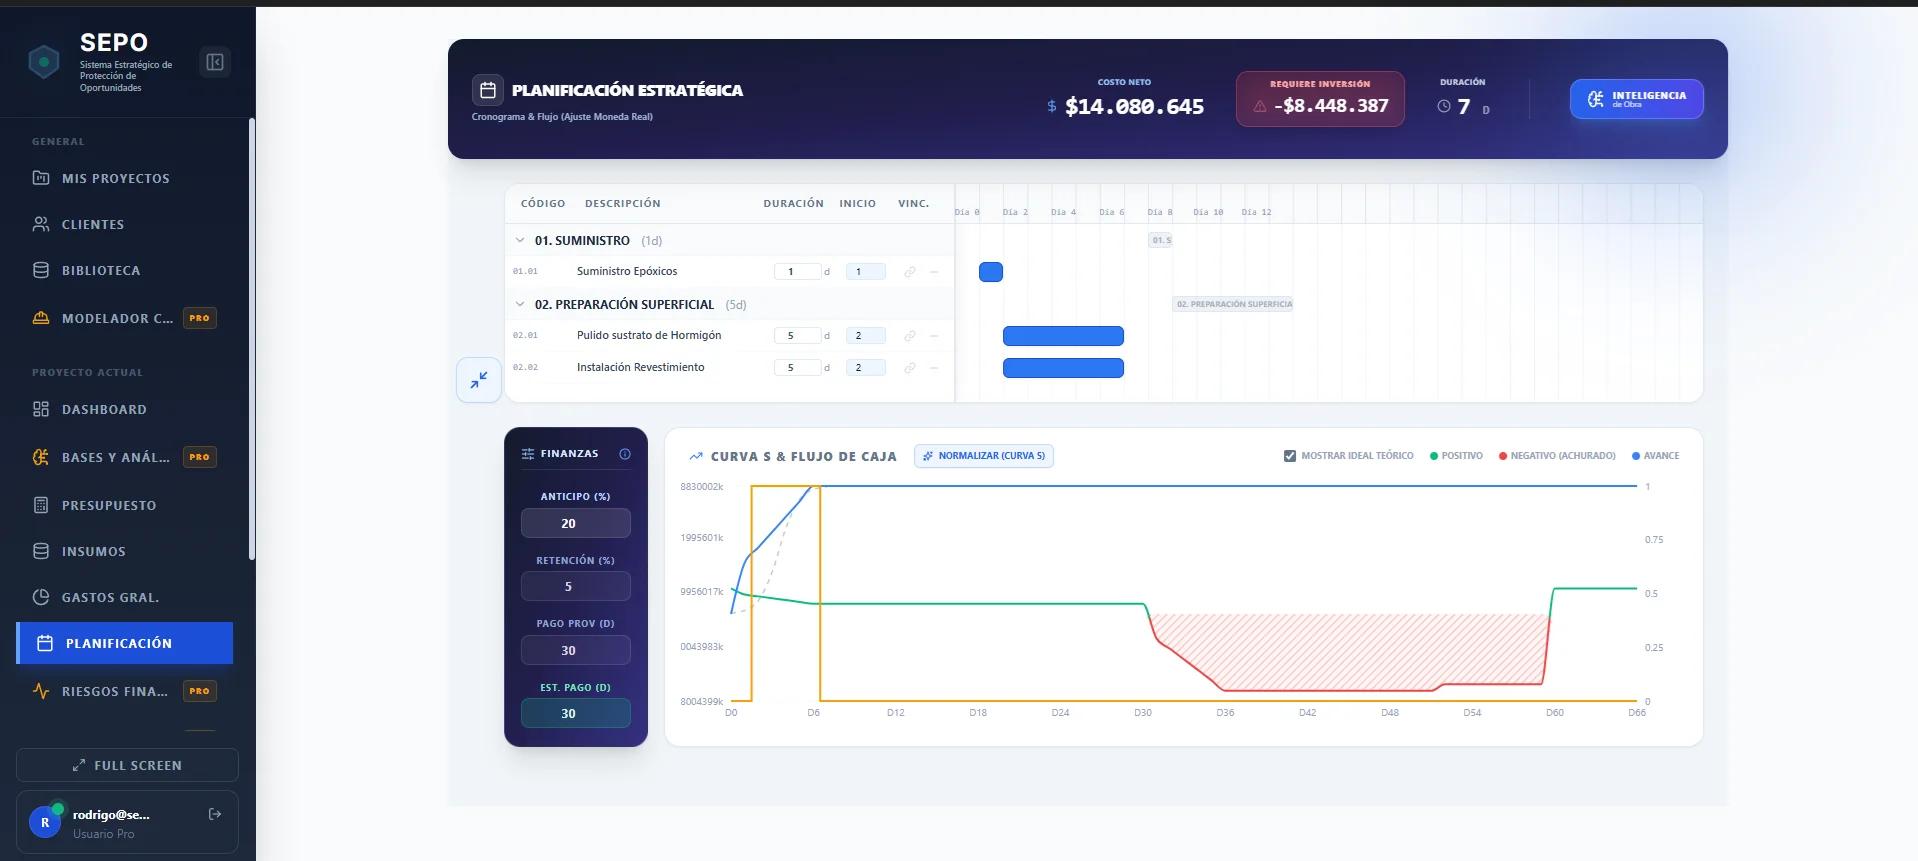1918x861 pixels.
Task: Collapse the 01. Suministro group
Action: pos(520,241)
